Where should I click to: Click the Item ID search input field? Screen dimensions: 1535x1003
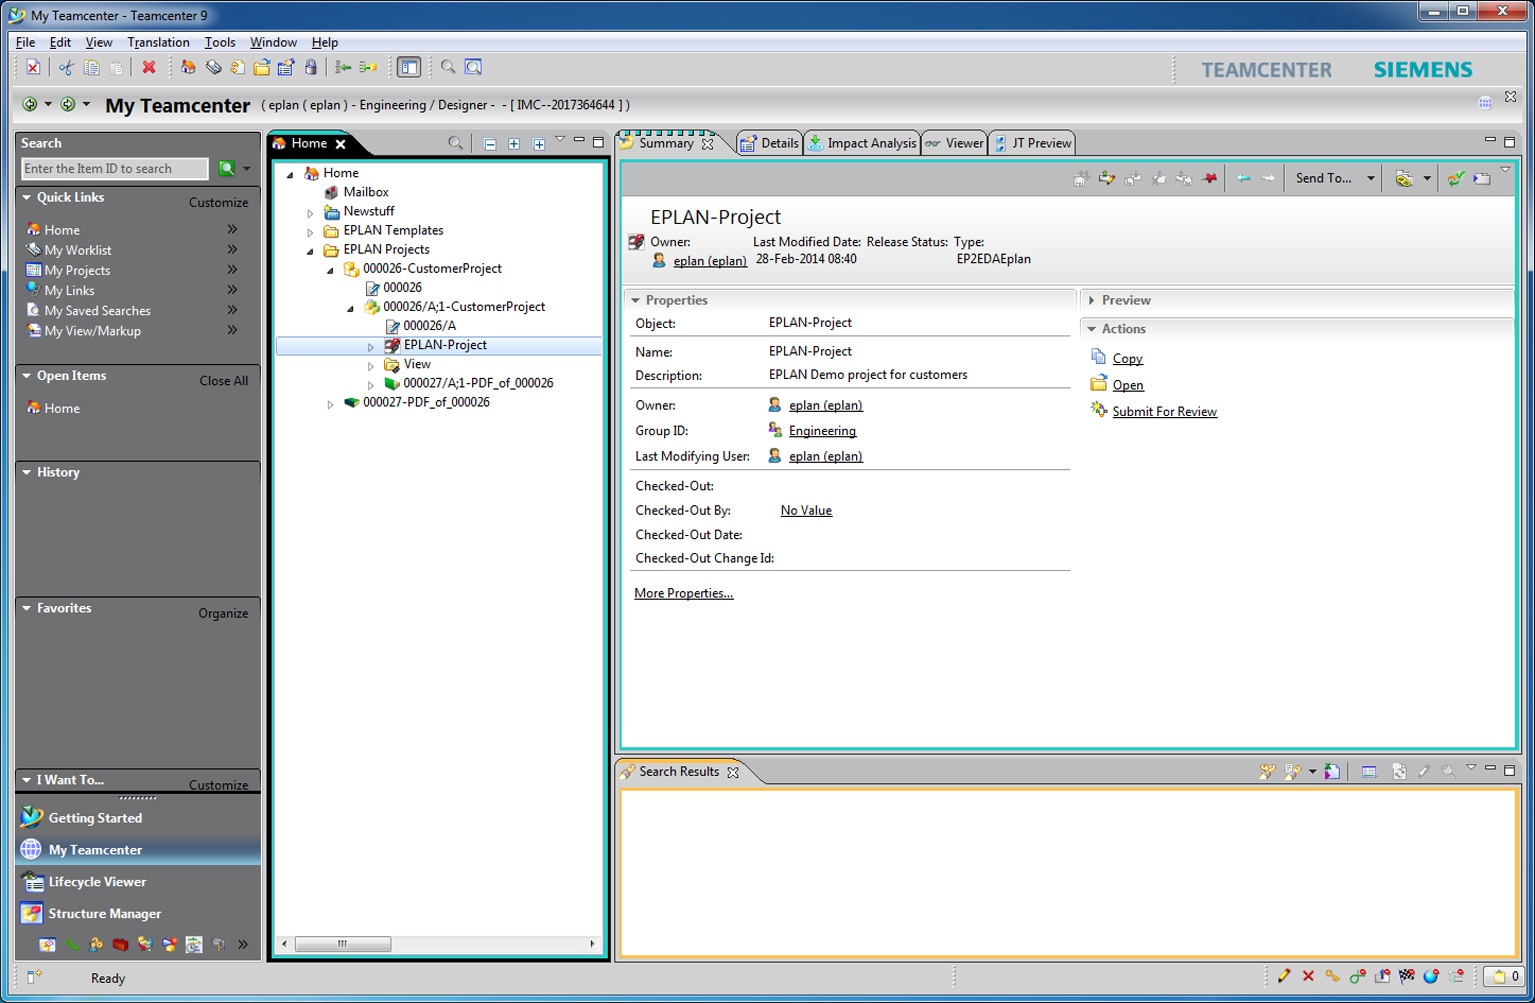tap(115, 169)
